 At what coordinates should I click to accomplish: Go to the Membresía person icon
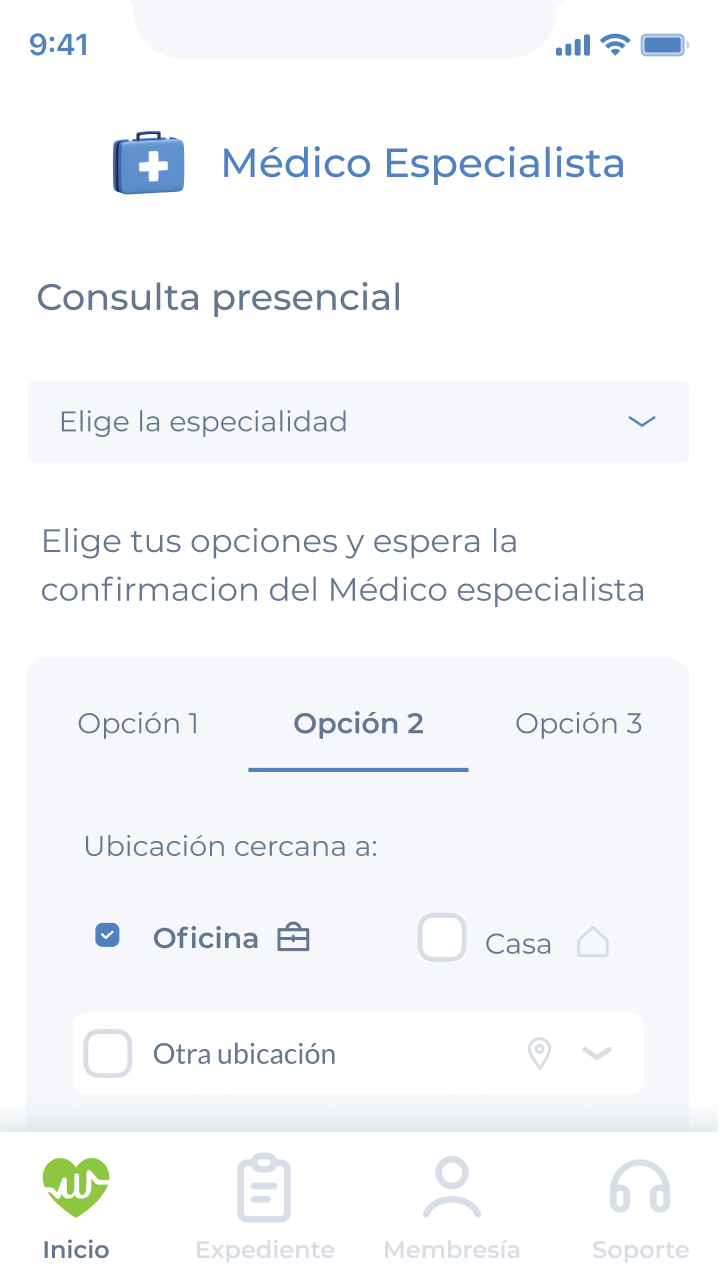click(x=452, y=1188)
